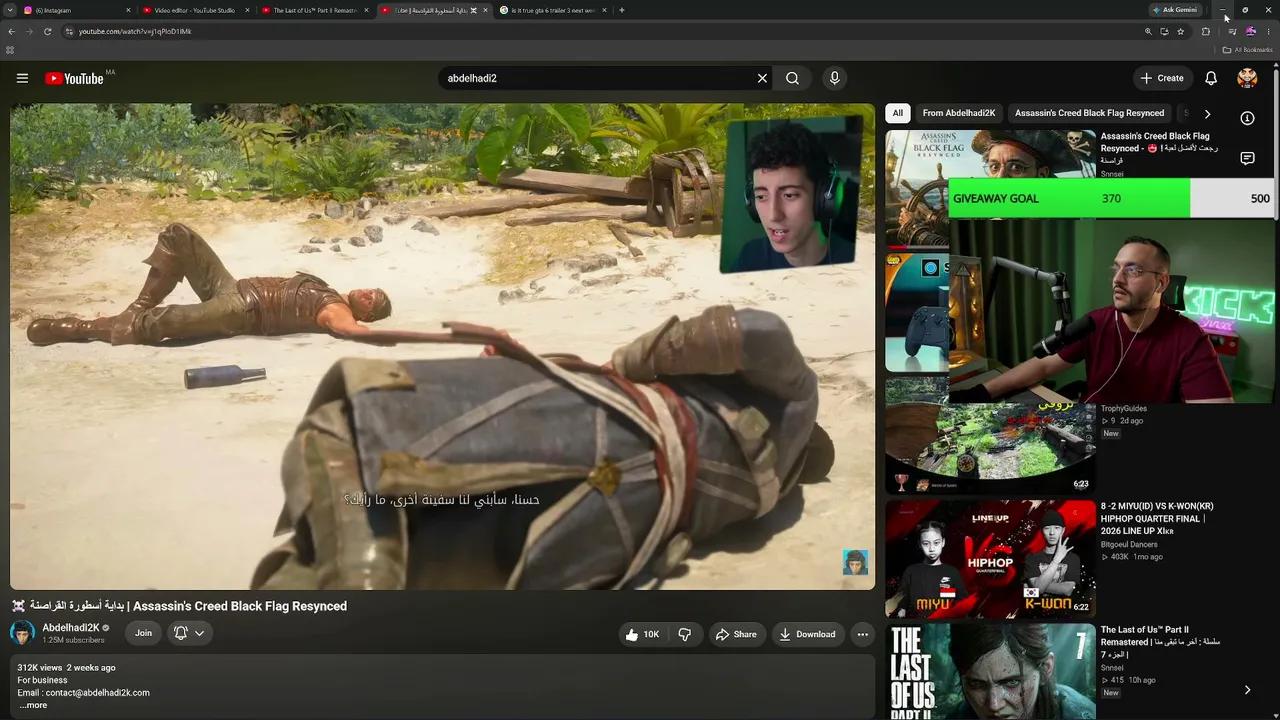This screenshot has height=720, width=1280.
Task: Open the apps grid in the bookmarks bar
Action: pos(10,50)
